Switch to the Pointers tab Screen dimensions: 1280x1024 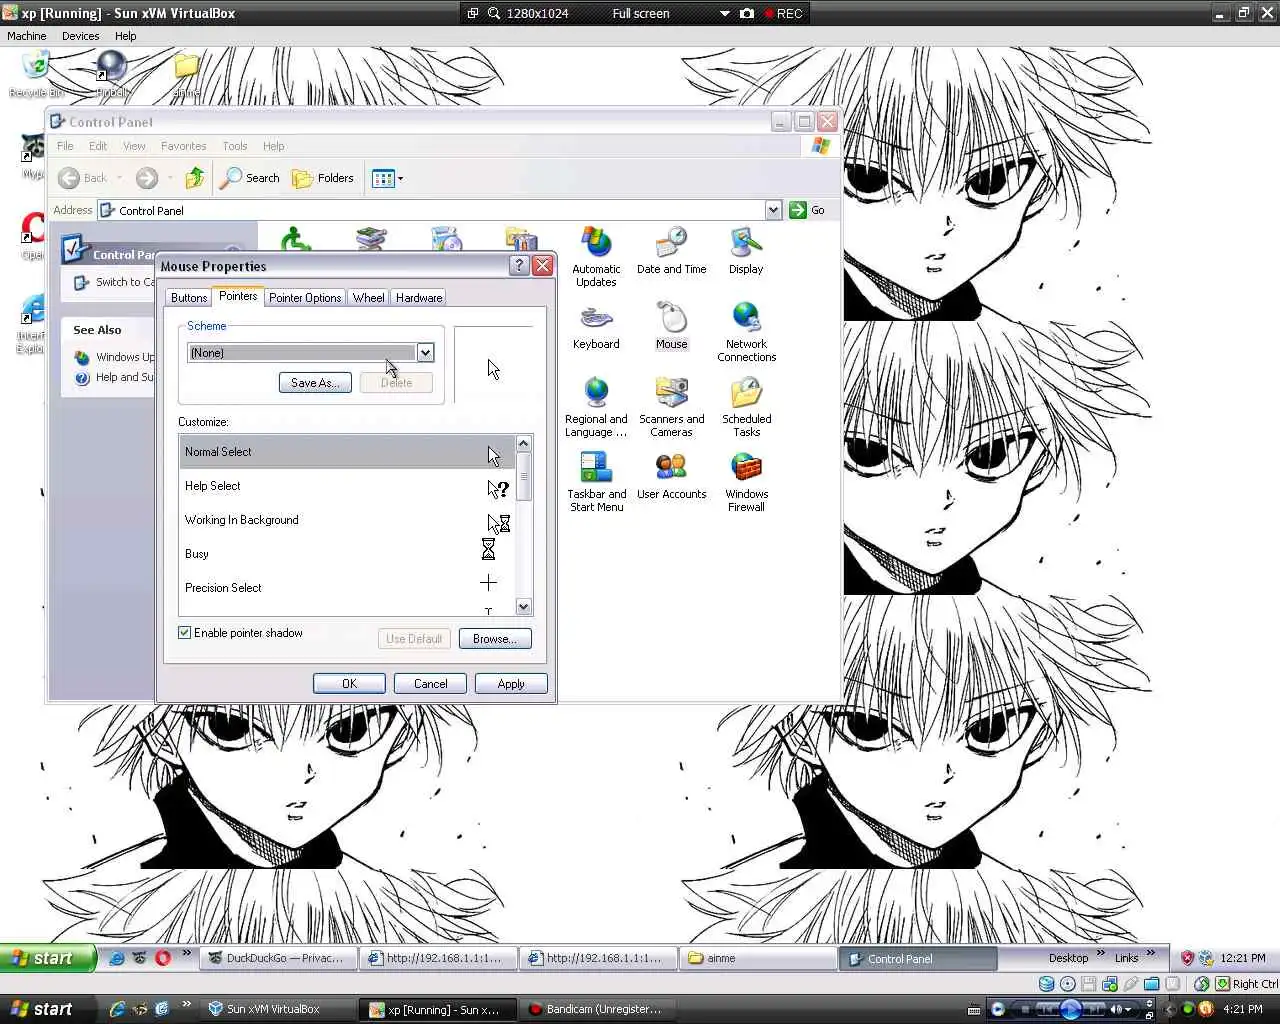click(238, 296)
